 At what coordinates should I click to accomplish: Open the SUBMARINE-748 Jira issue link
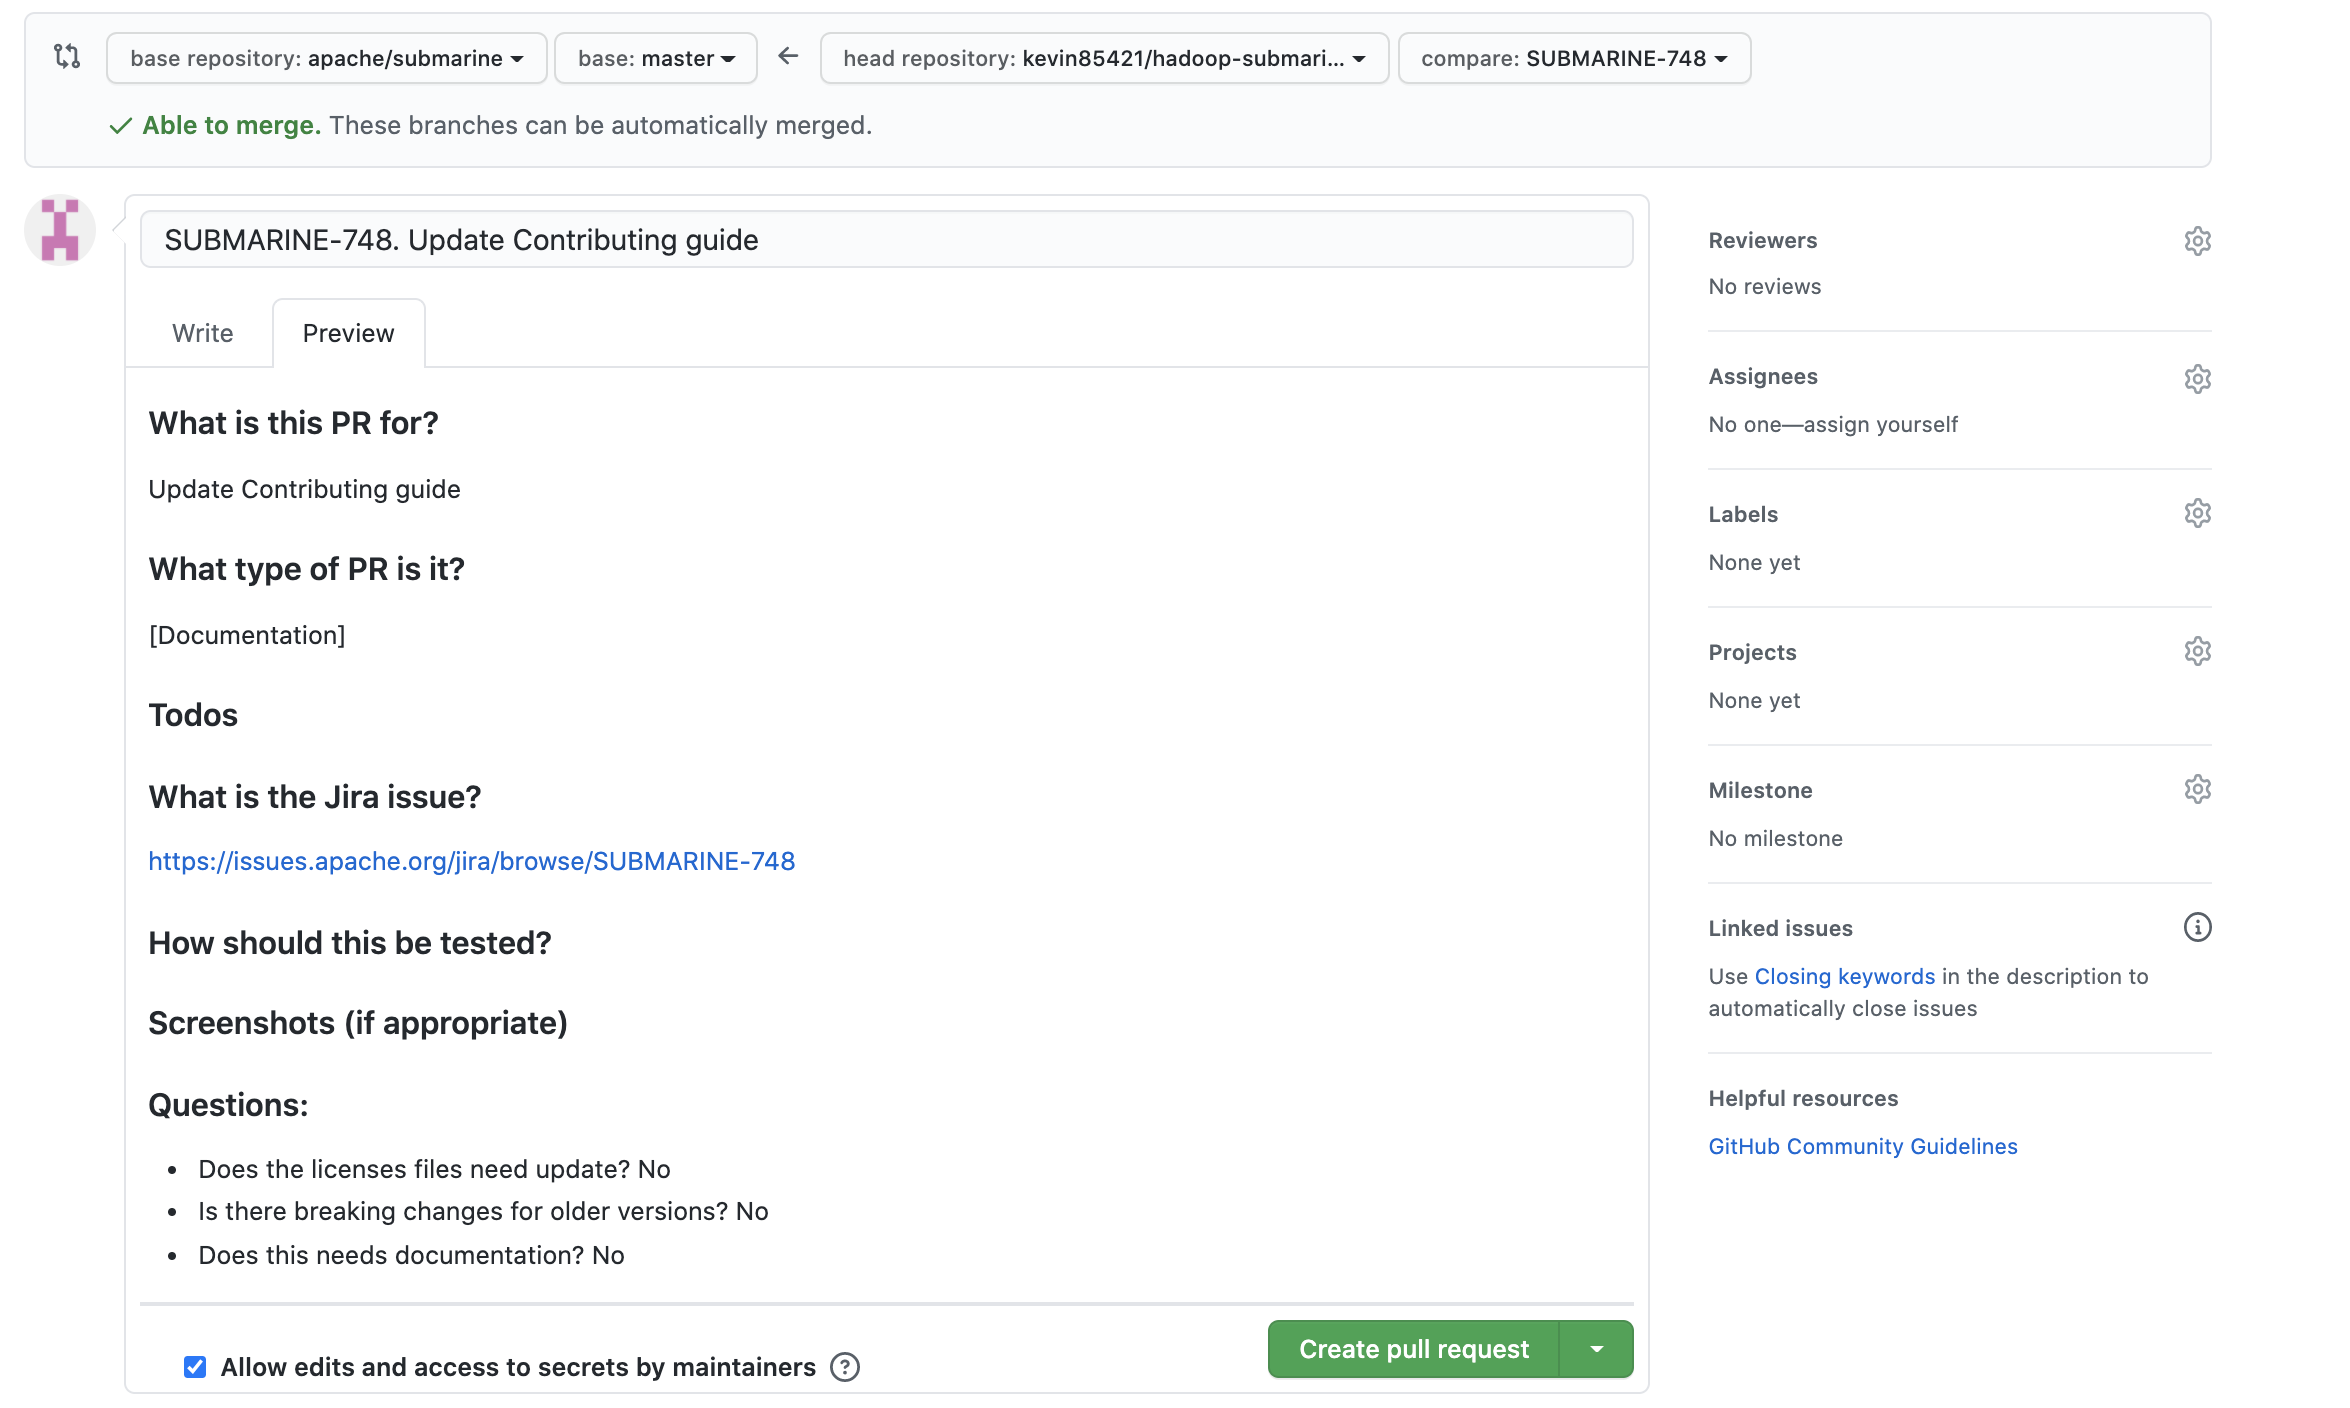coord(471,861)
